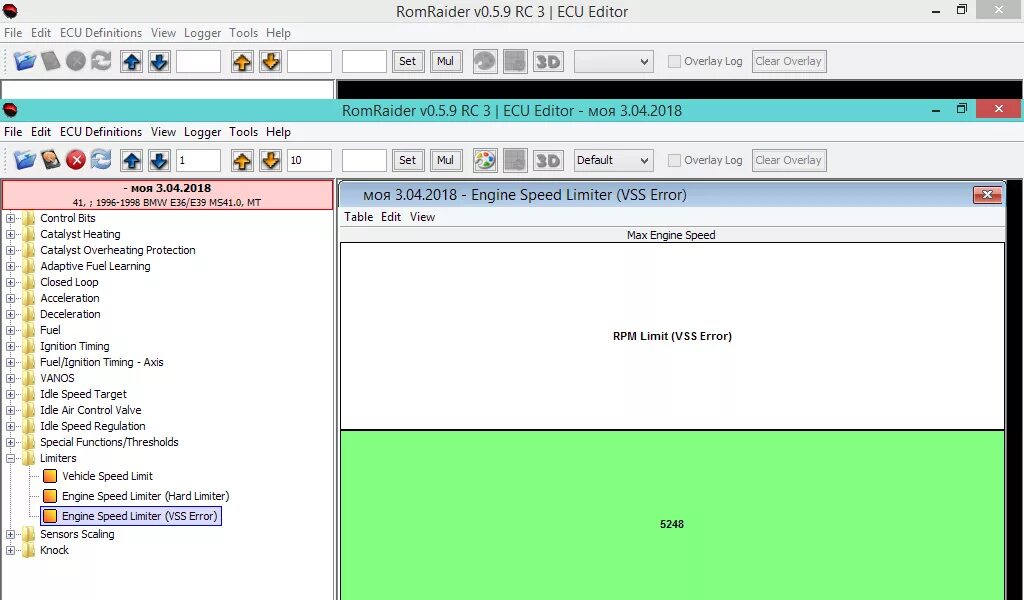This screenshot has width=1024, height=600.
Task: Click RomRaider logo in front window title bar
Action: tap(10, 110)
